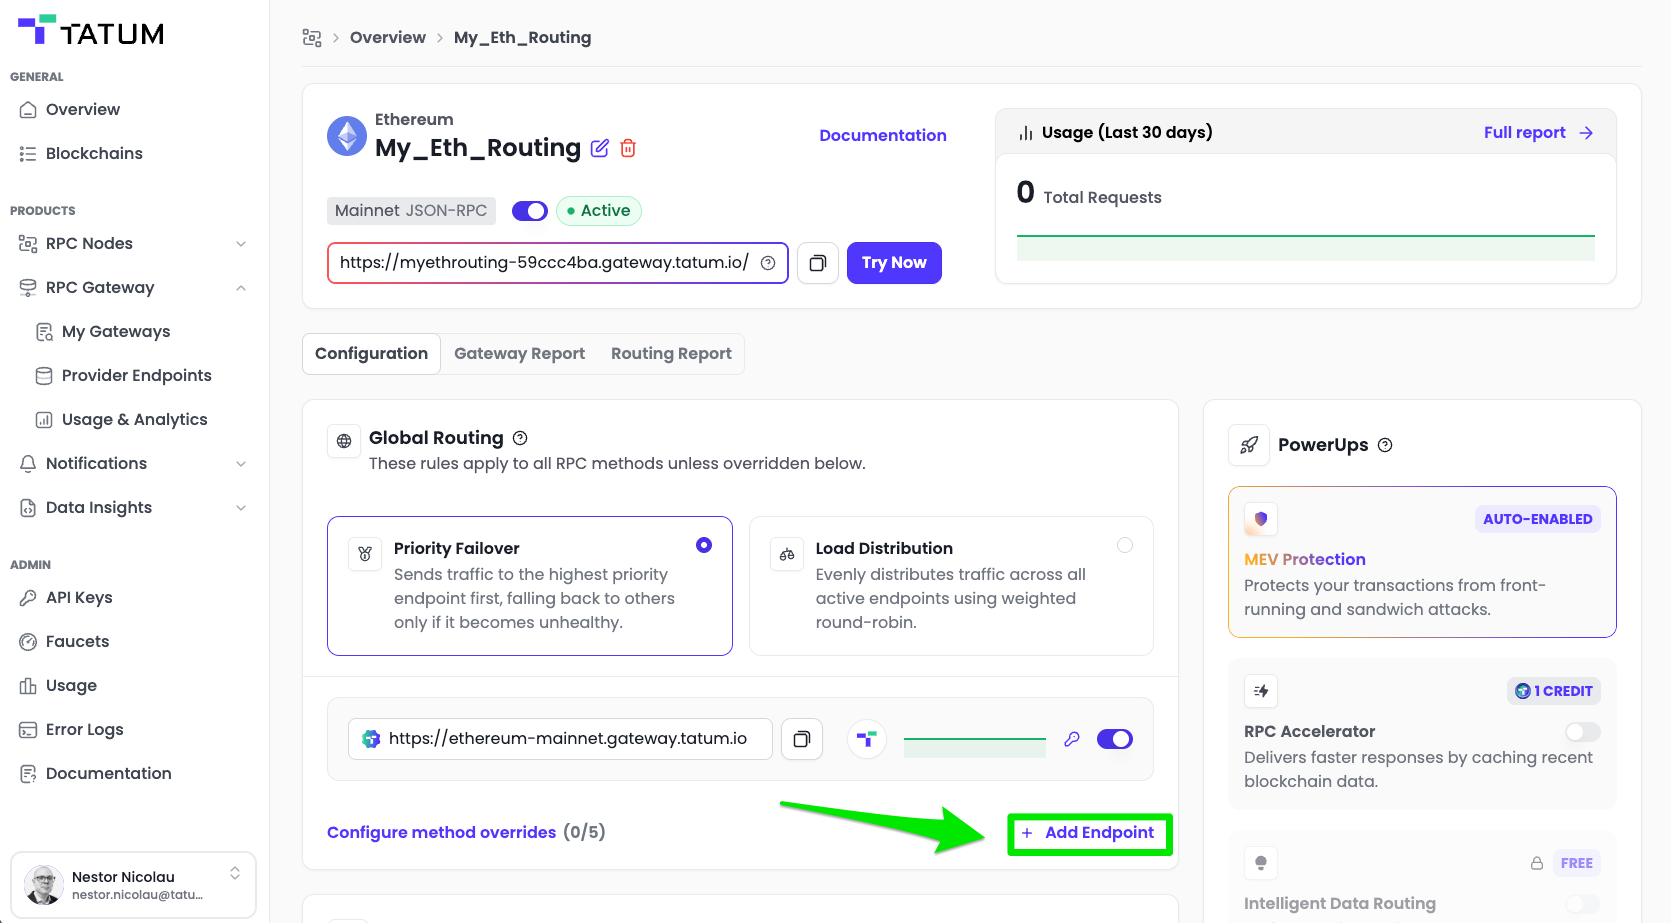
Task: Open the Documentation link near gateway title
Action: 883,136
